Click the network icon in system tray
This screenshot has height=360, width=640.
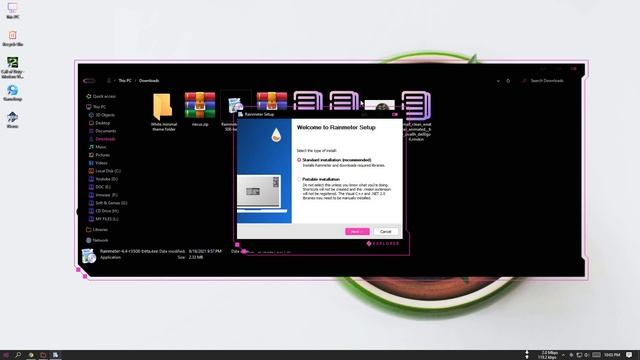(x=579, y=355)
